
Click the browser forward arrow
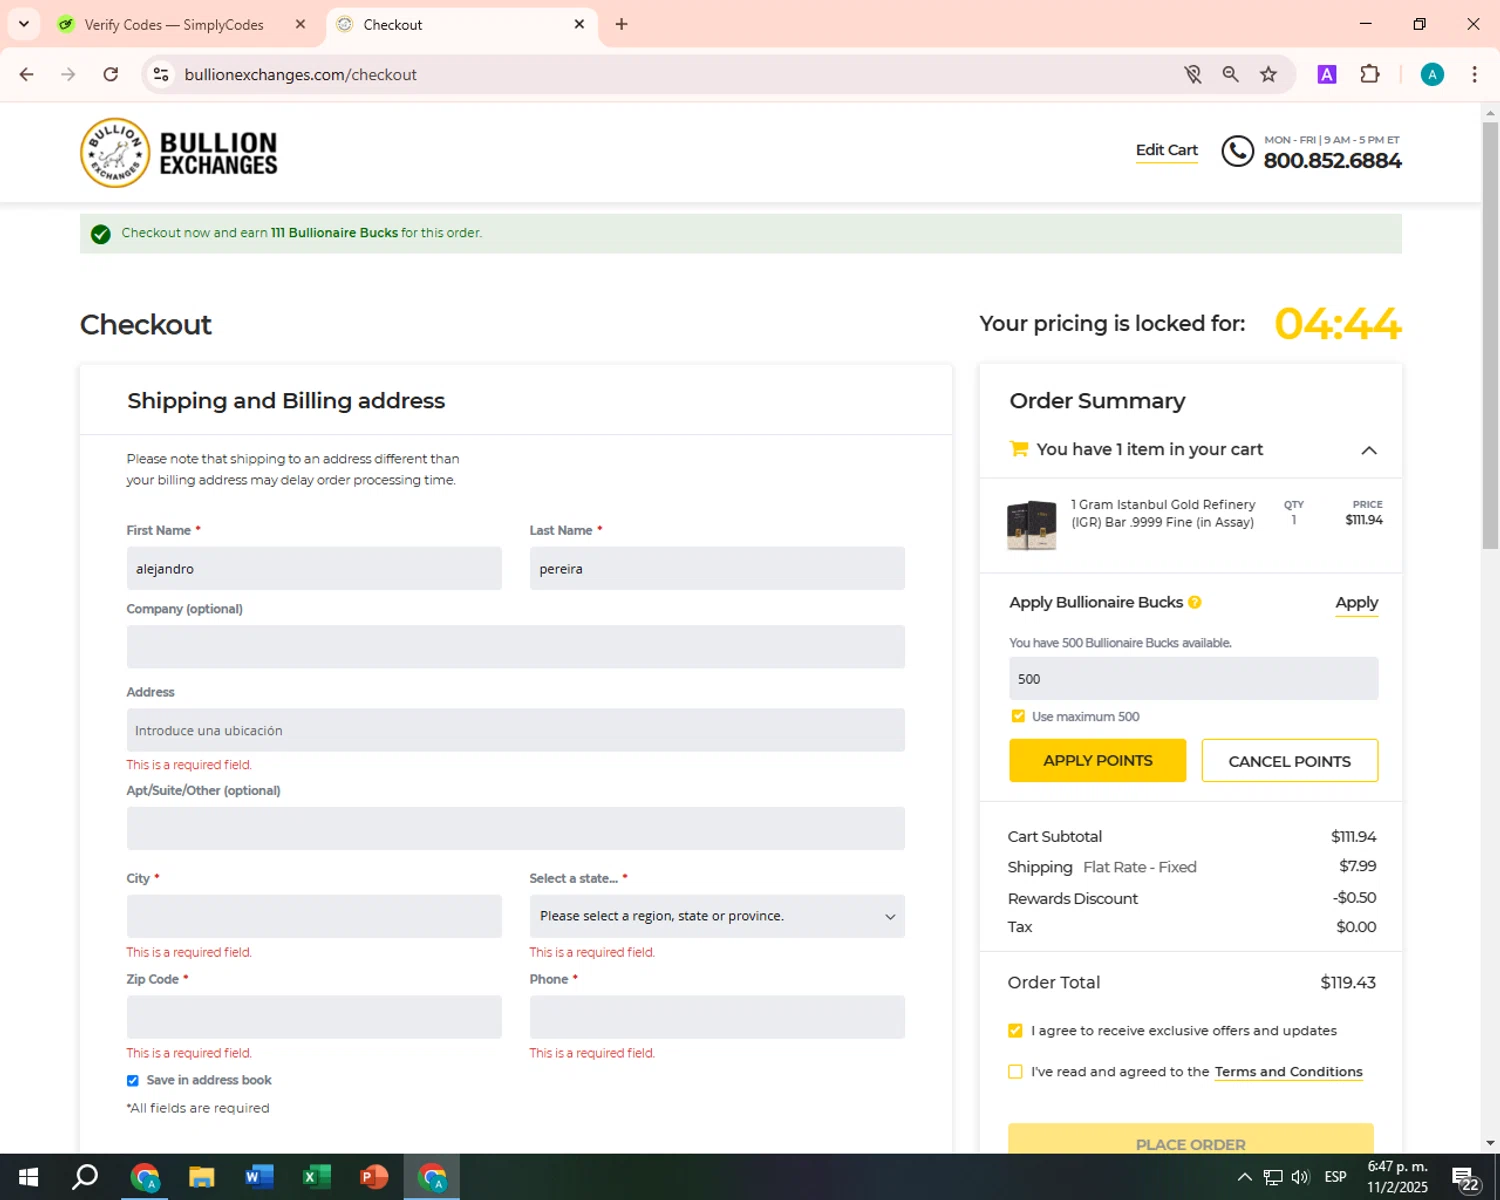pos(68,74)
